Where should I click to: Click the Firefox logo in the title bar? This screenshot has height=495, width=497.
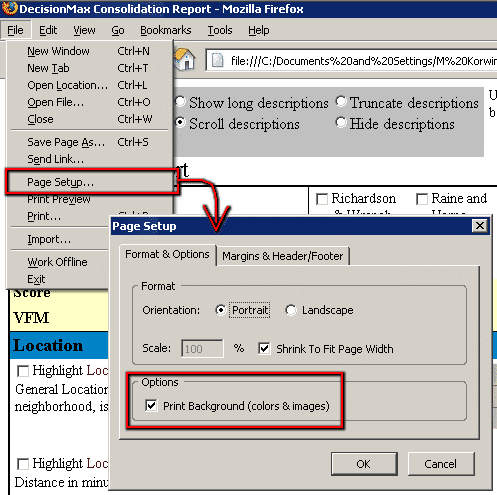click(9, 8)
